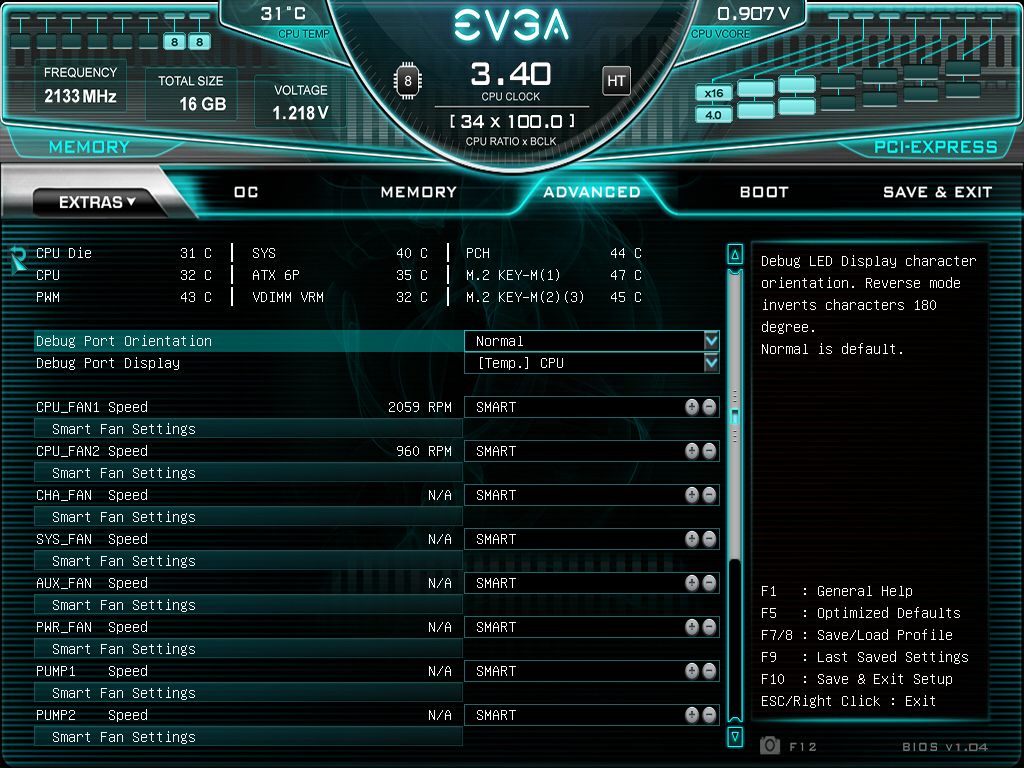Select the Debug Port Display row label

point(108,363)
